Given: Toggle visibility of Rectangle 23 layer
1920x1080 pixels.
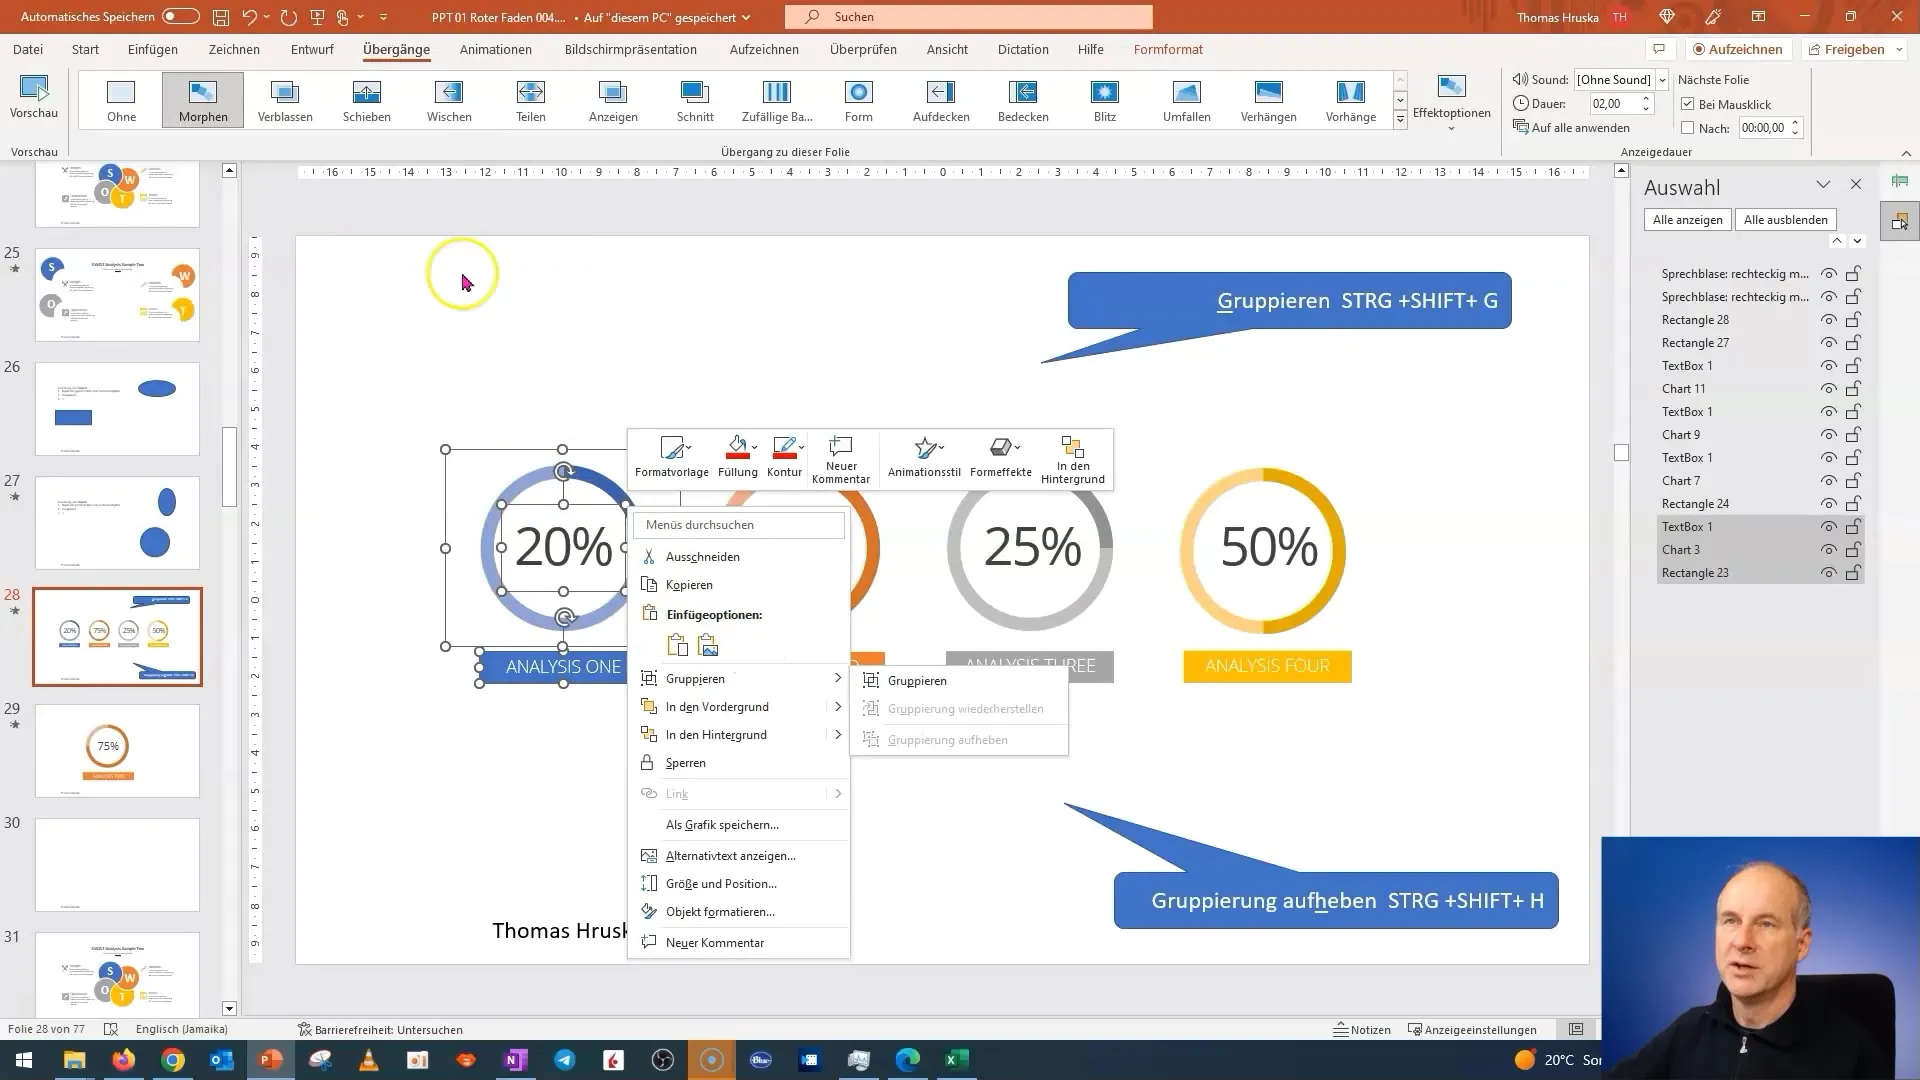Looking at the screenshot, I should tap(1830, 572).
